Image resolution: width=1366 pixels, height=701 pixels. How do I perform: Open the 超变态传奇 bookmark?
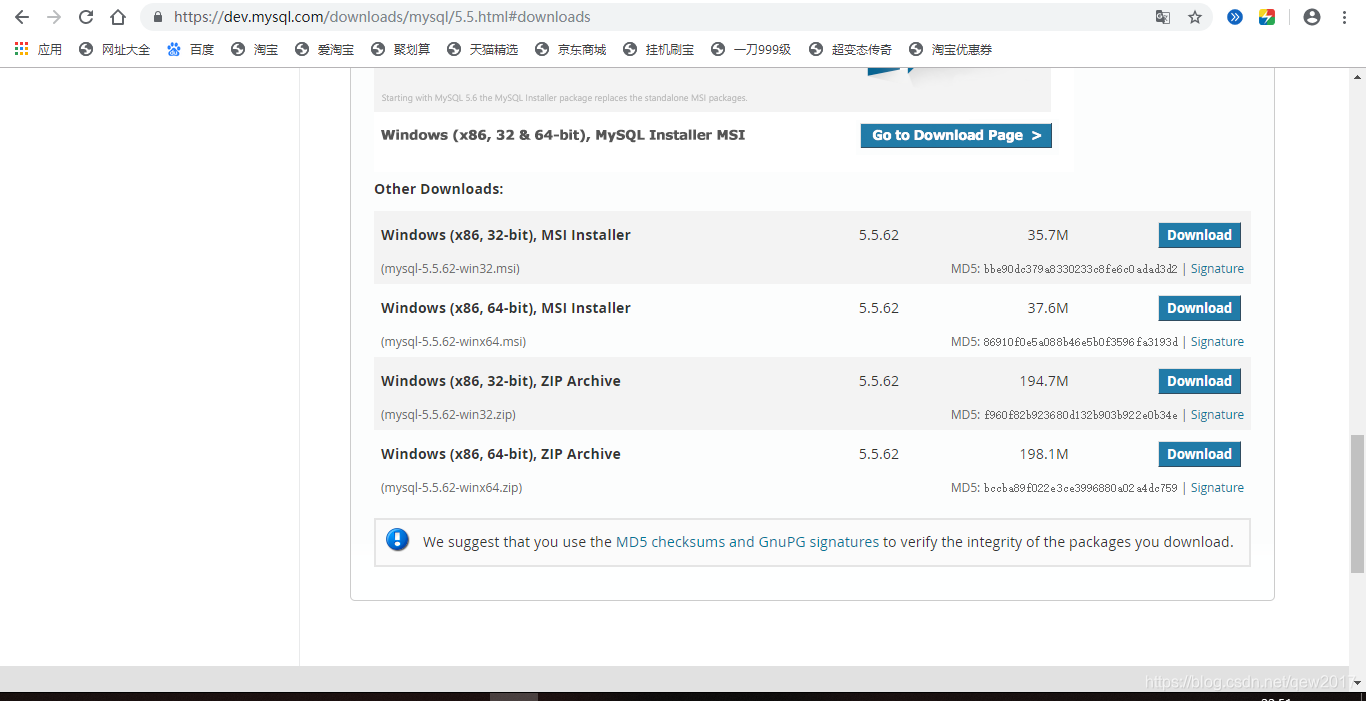point(850,49)
